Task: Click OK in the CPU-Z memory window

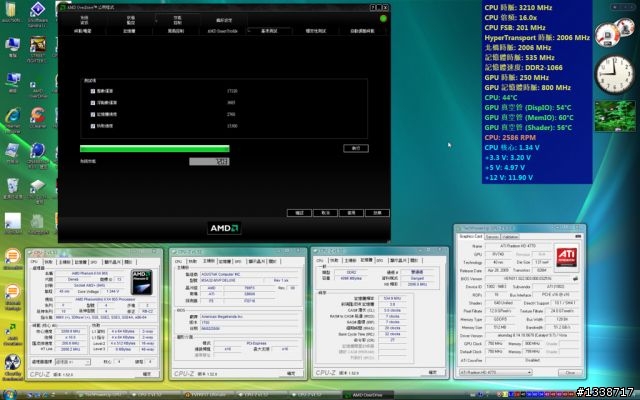Action: 432,372
